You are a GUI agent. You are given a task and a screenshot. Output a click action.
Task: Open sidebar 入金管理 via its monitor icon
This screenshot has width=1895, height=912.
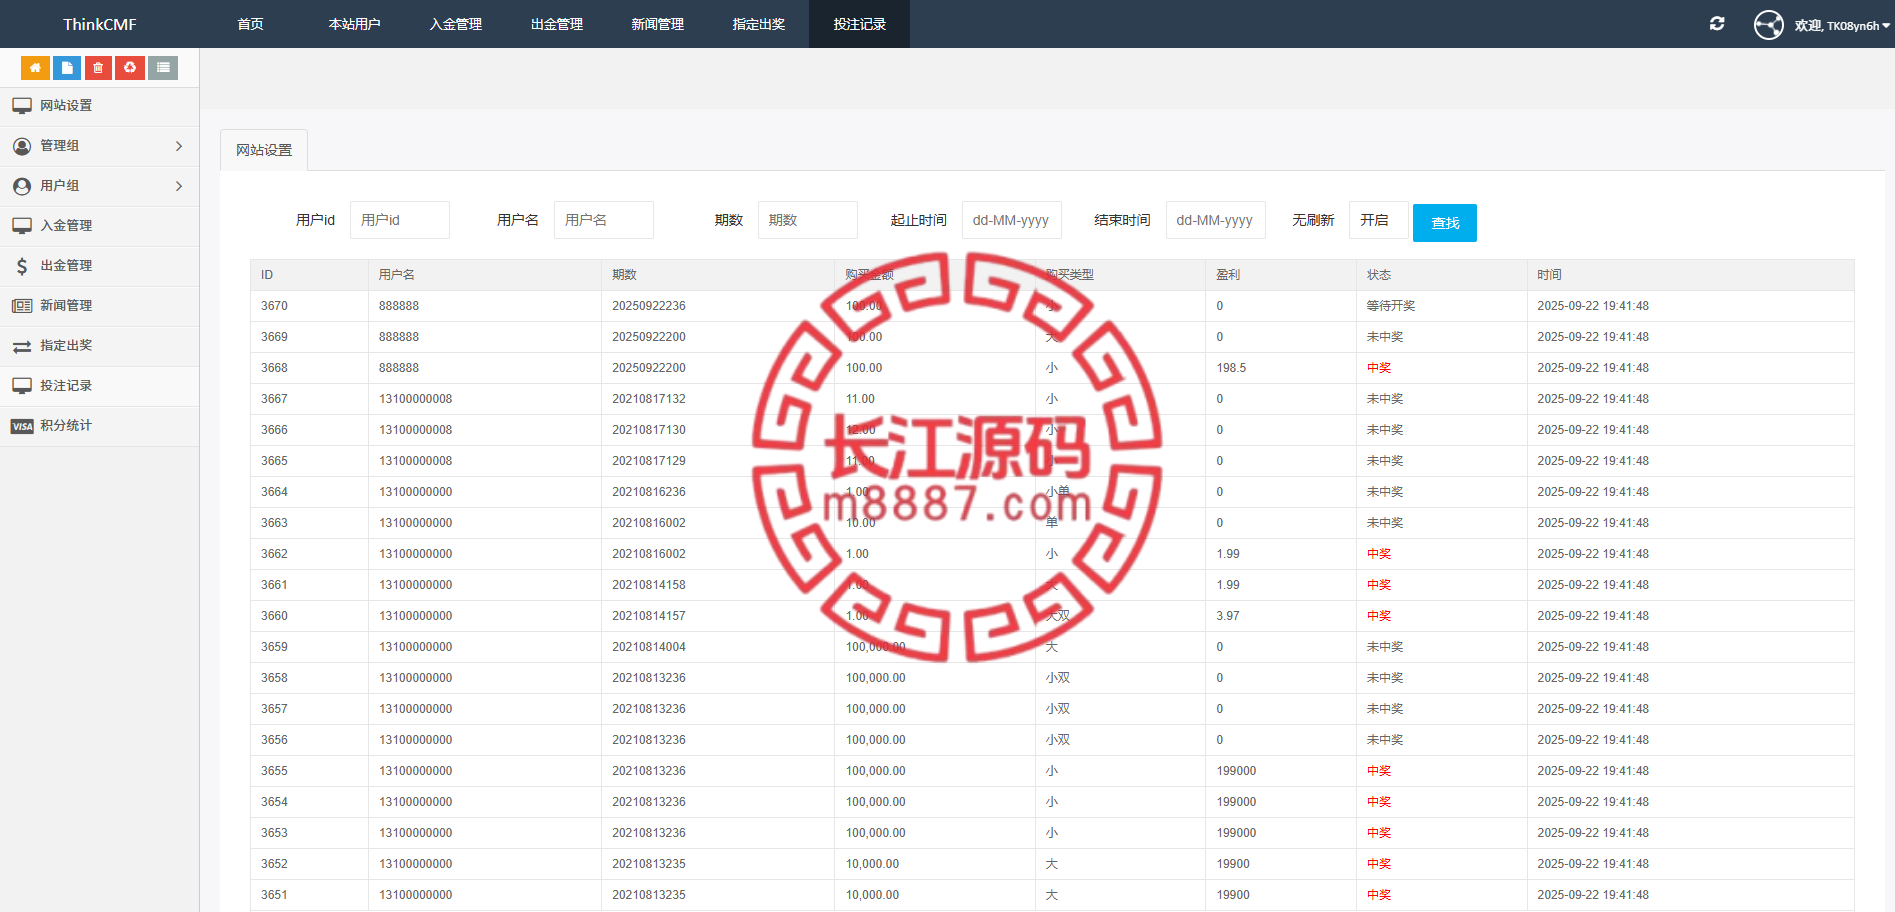(x=22, y=226)
